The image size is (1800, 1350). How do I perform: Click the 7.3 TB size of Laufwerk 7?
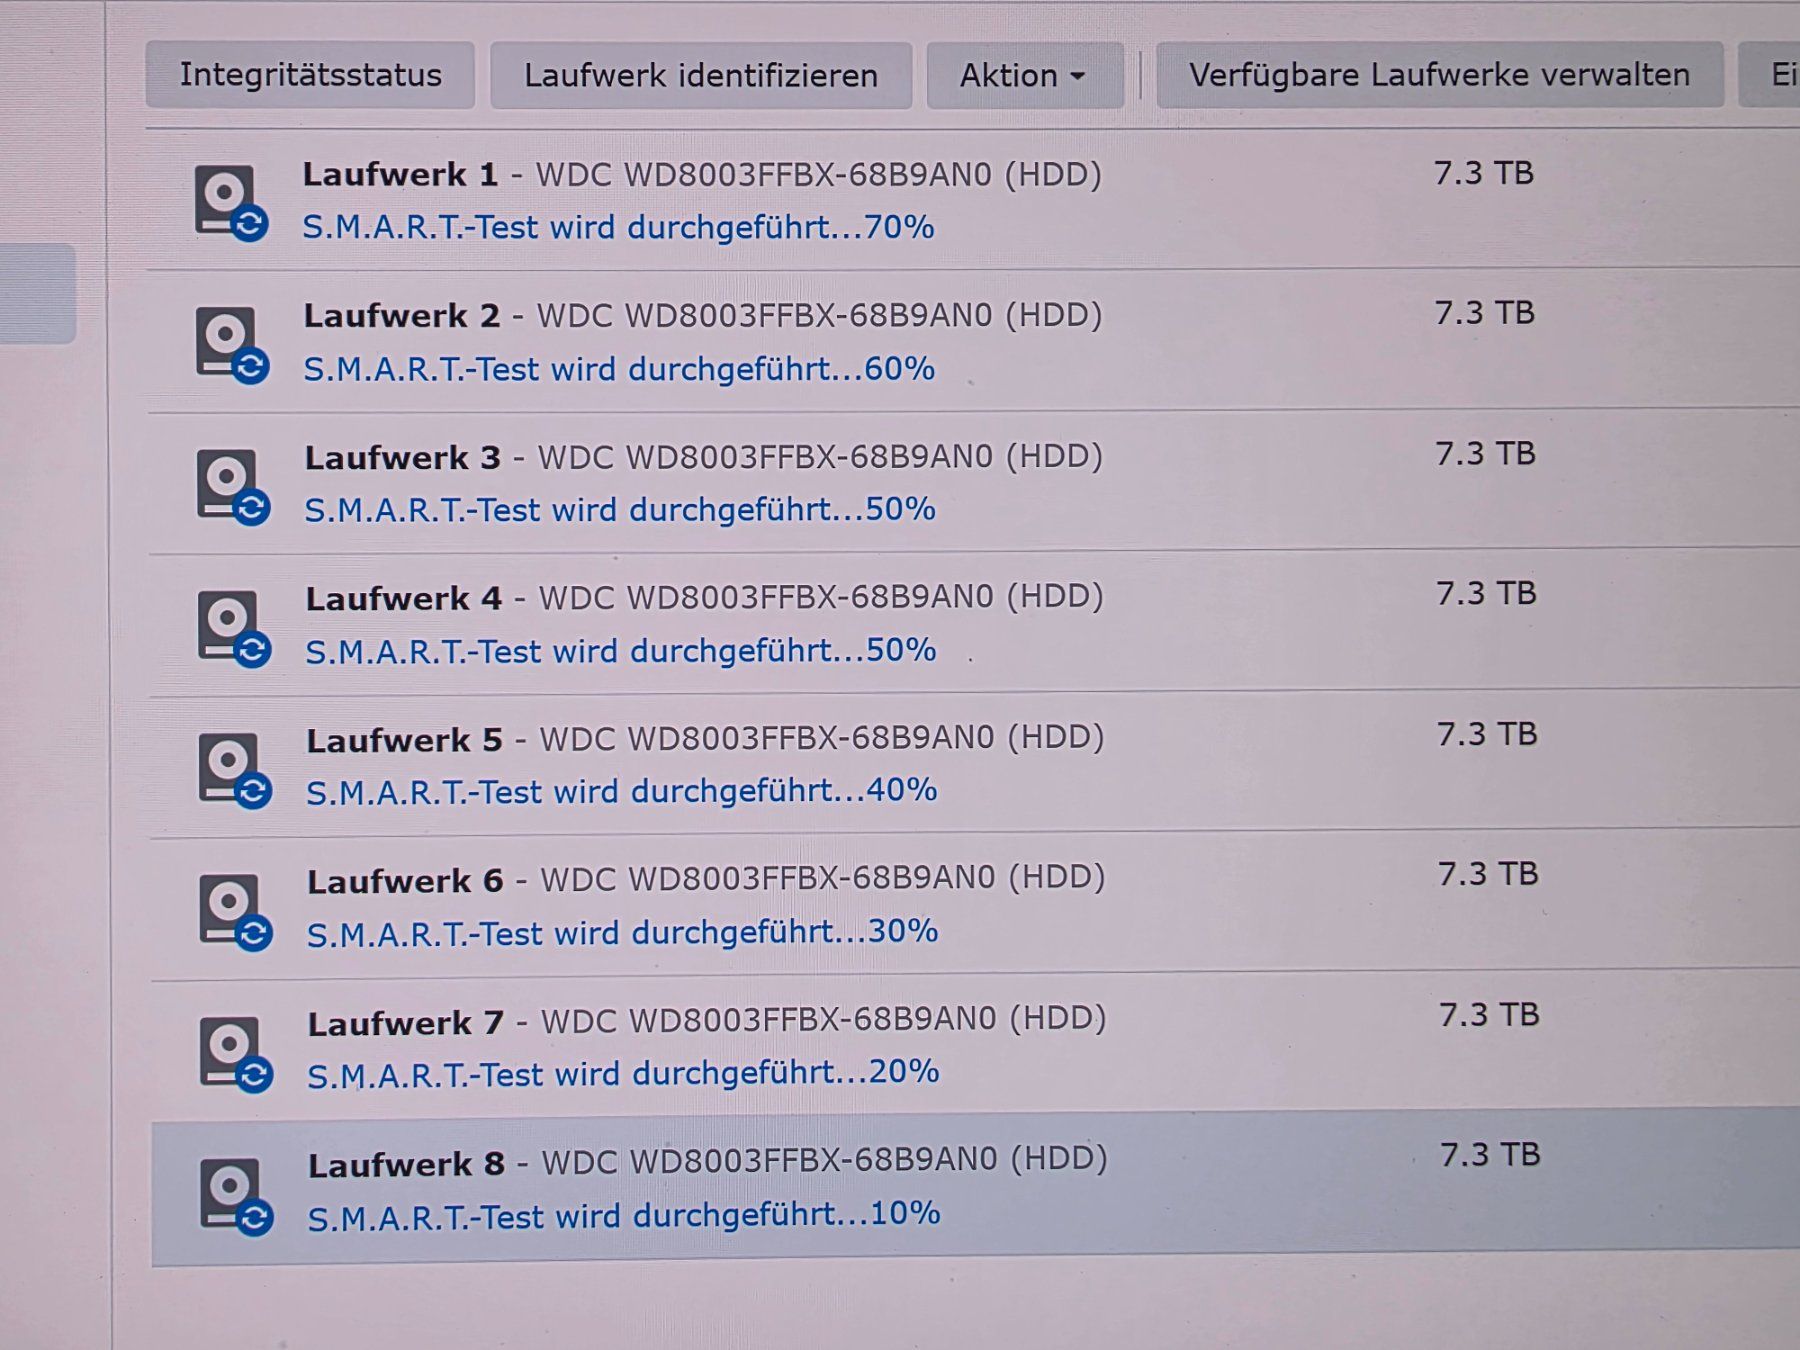tap(1490, 1016)
